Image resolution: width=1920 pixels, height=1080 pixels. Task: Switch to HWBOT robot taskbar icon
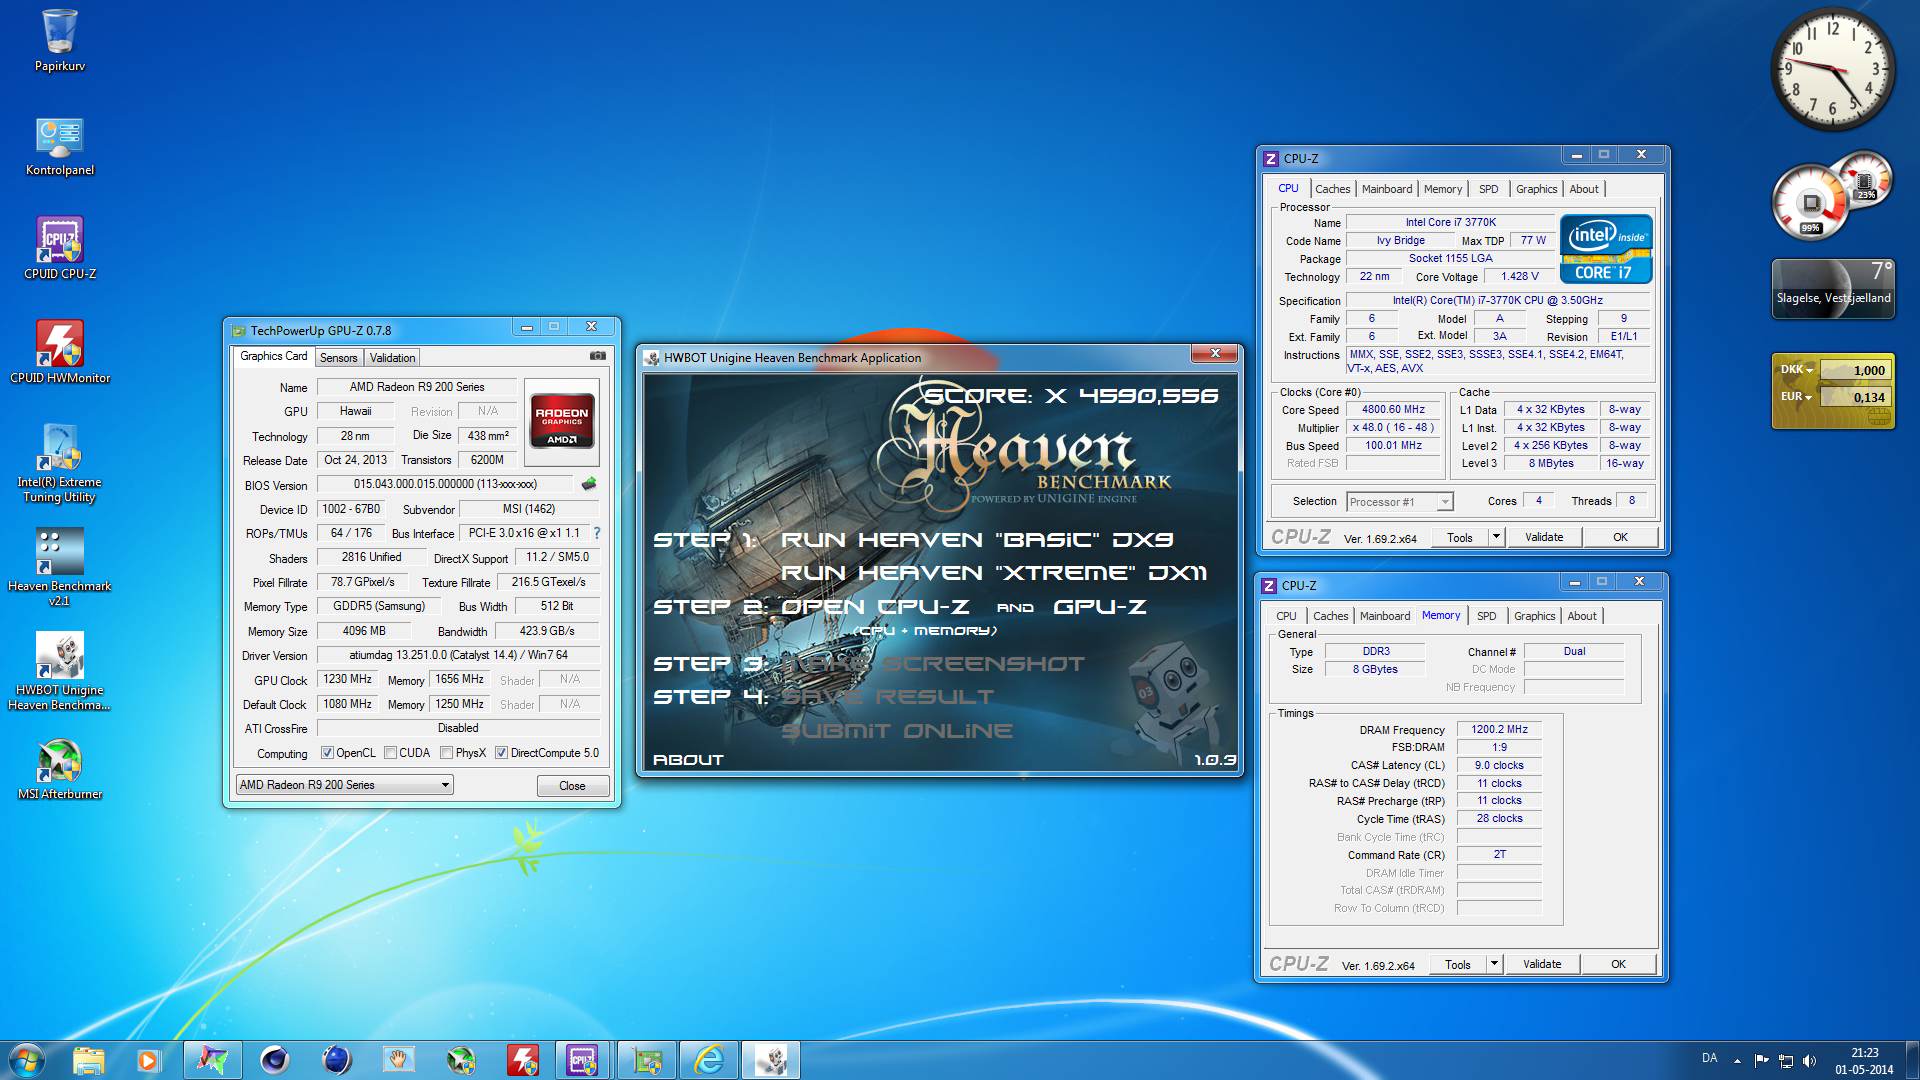coord(771,1059)
